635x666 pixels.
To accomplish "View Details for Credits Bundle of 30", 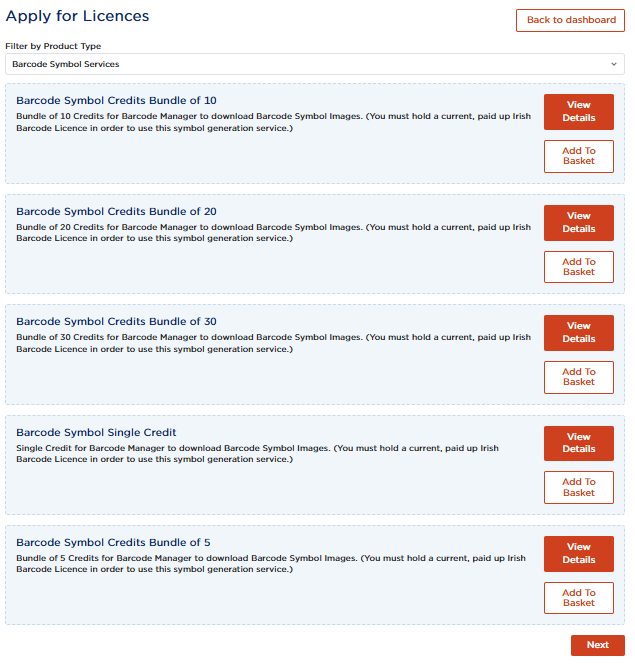I will tap(578, 333).
